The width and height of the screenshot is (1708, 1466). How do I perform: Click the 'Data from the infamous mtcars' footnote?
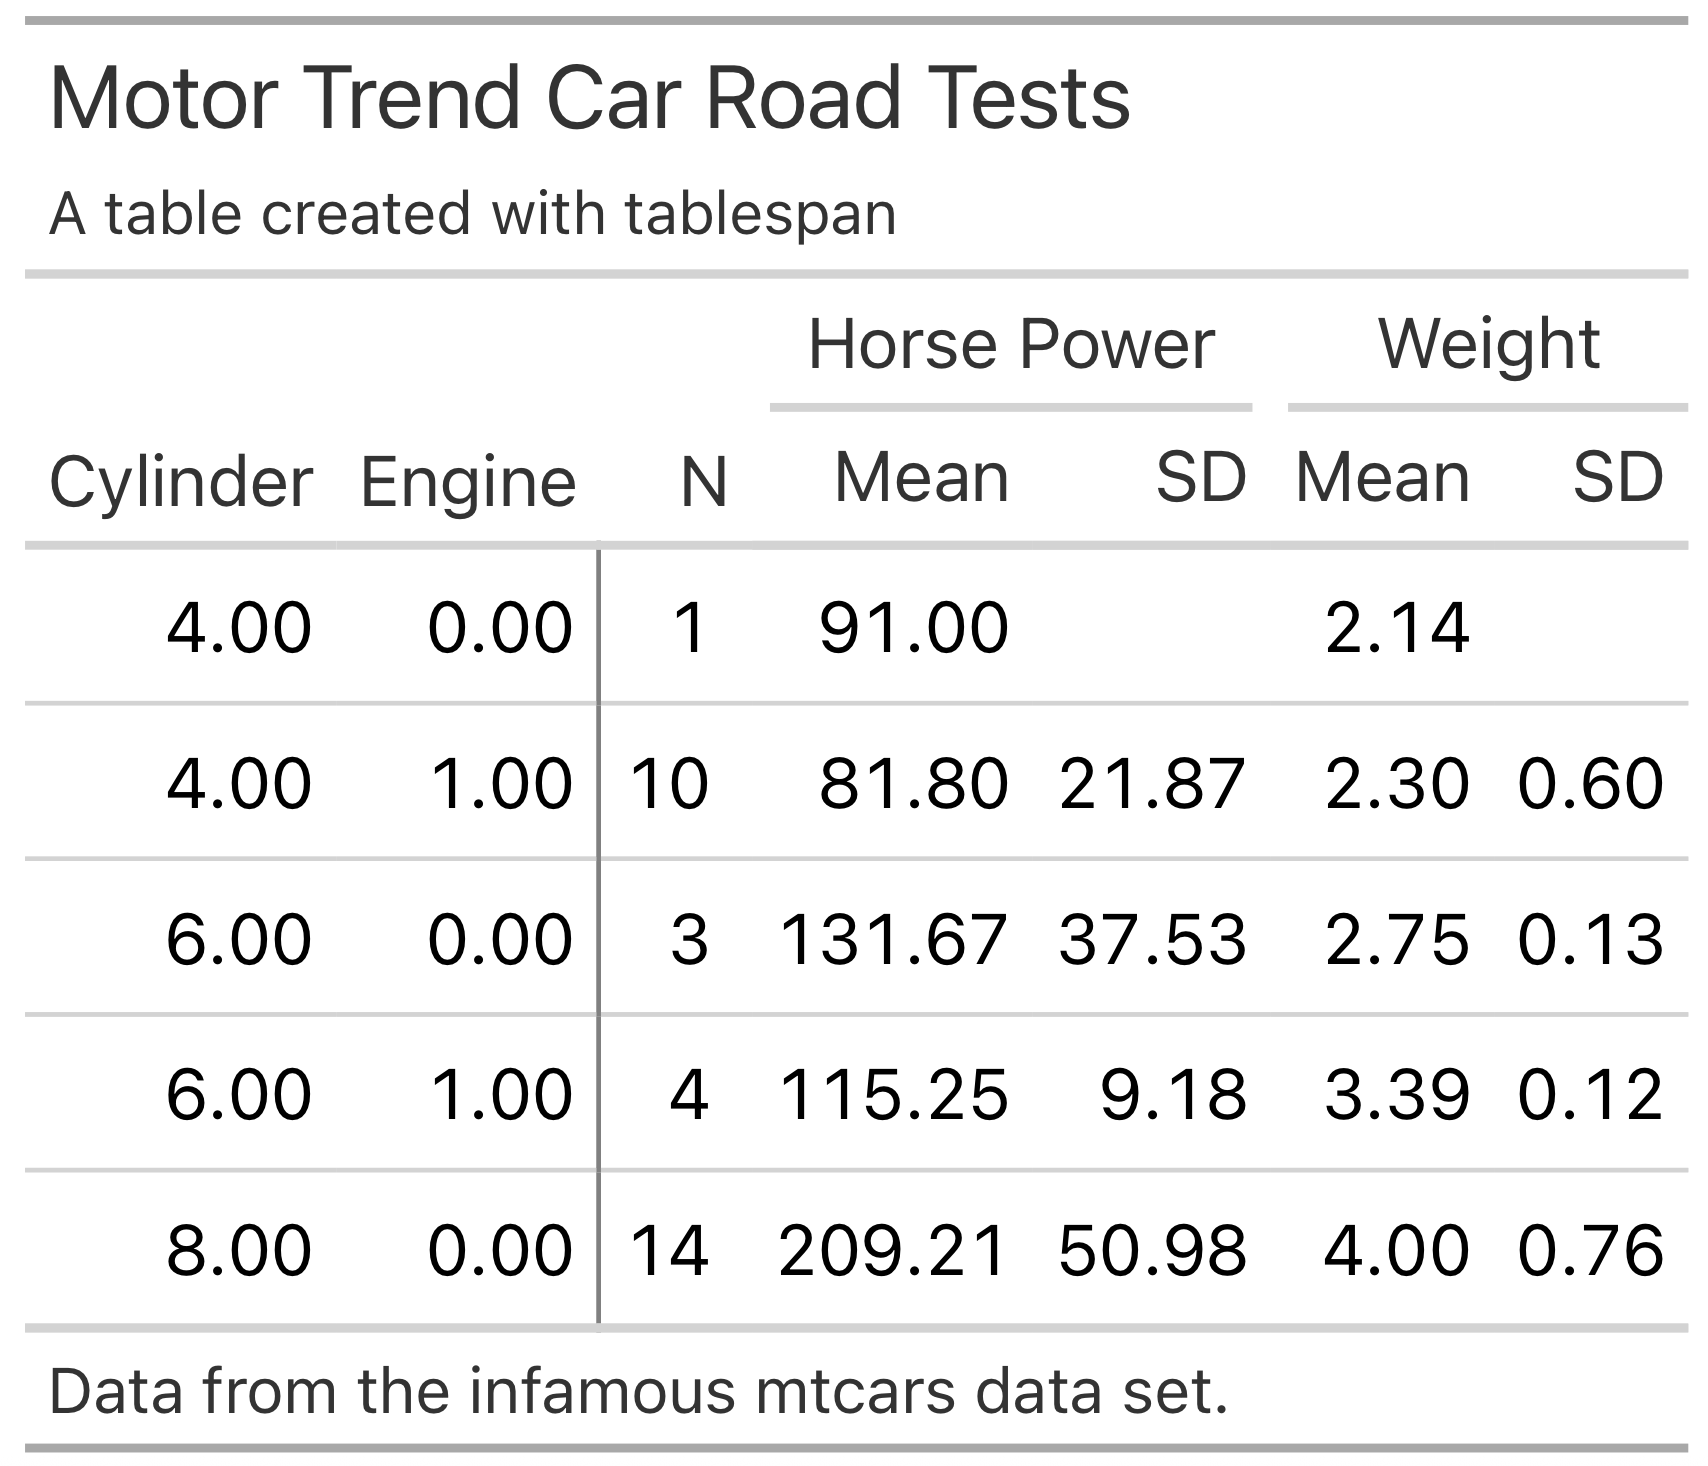click(638, 1391)
